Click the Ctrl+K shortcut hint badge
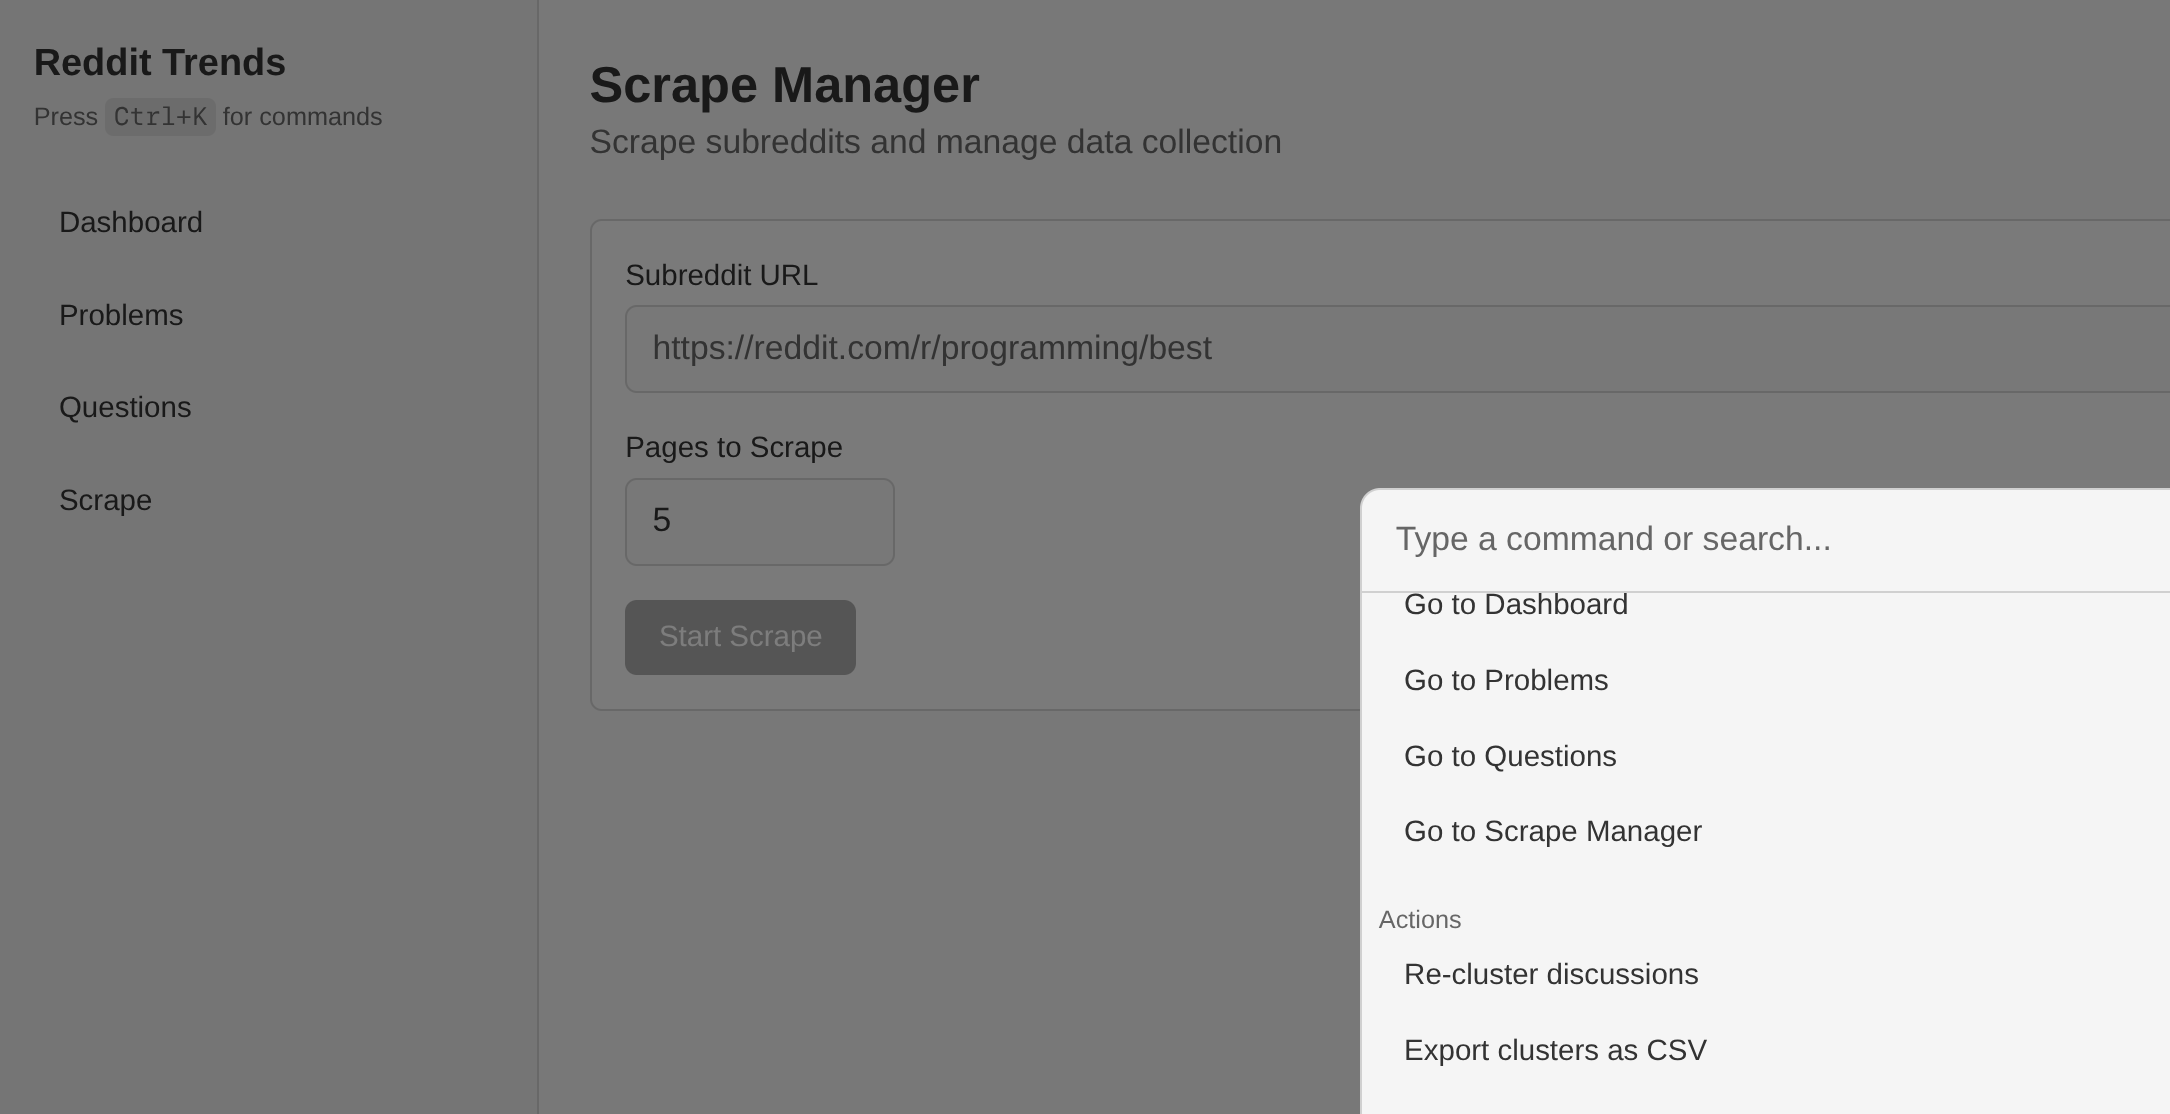This screenshot has height=1114, width=2170. (x=160, y=117)
